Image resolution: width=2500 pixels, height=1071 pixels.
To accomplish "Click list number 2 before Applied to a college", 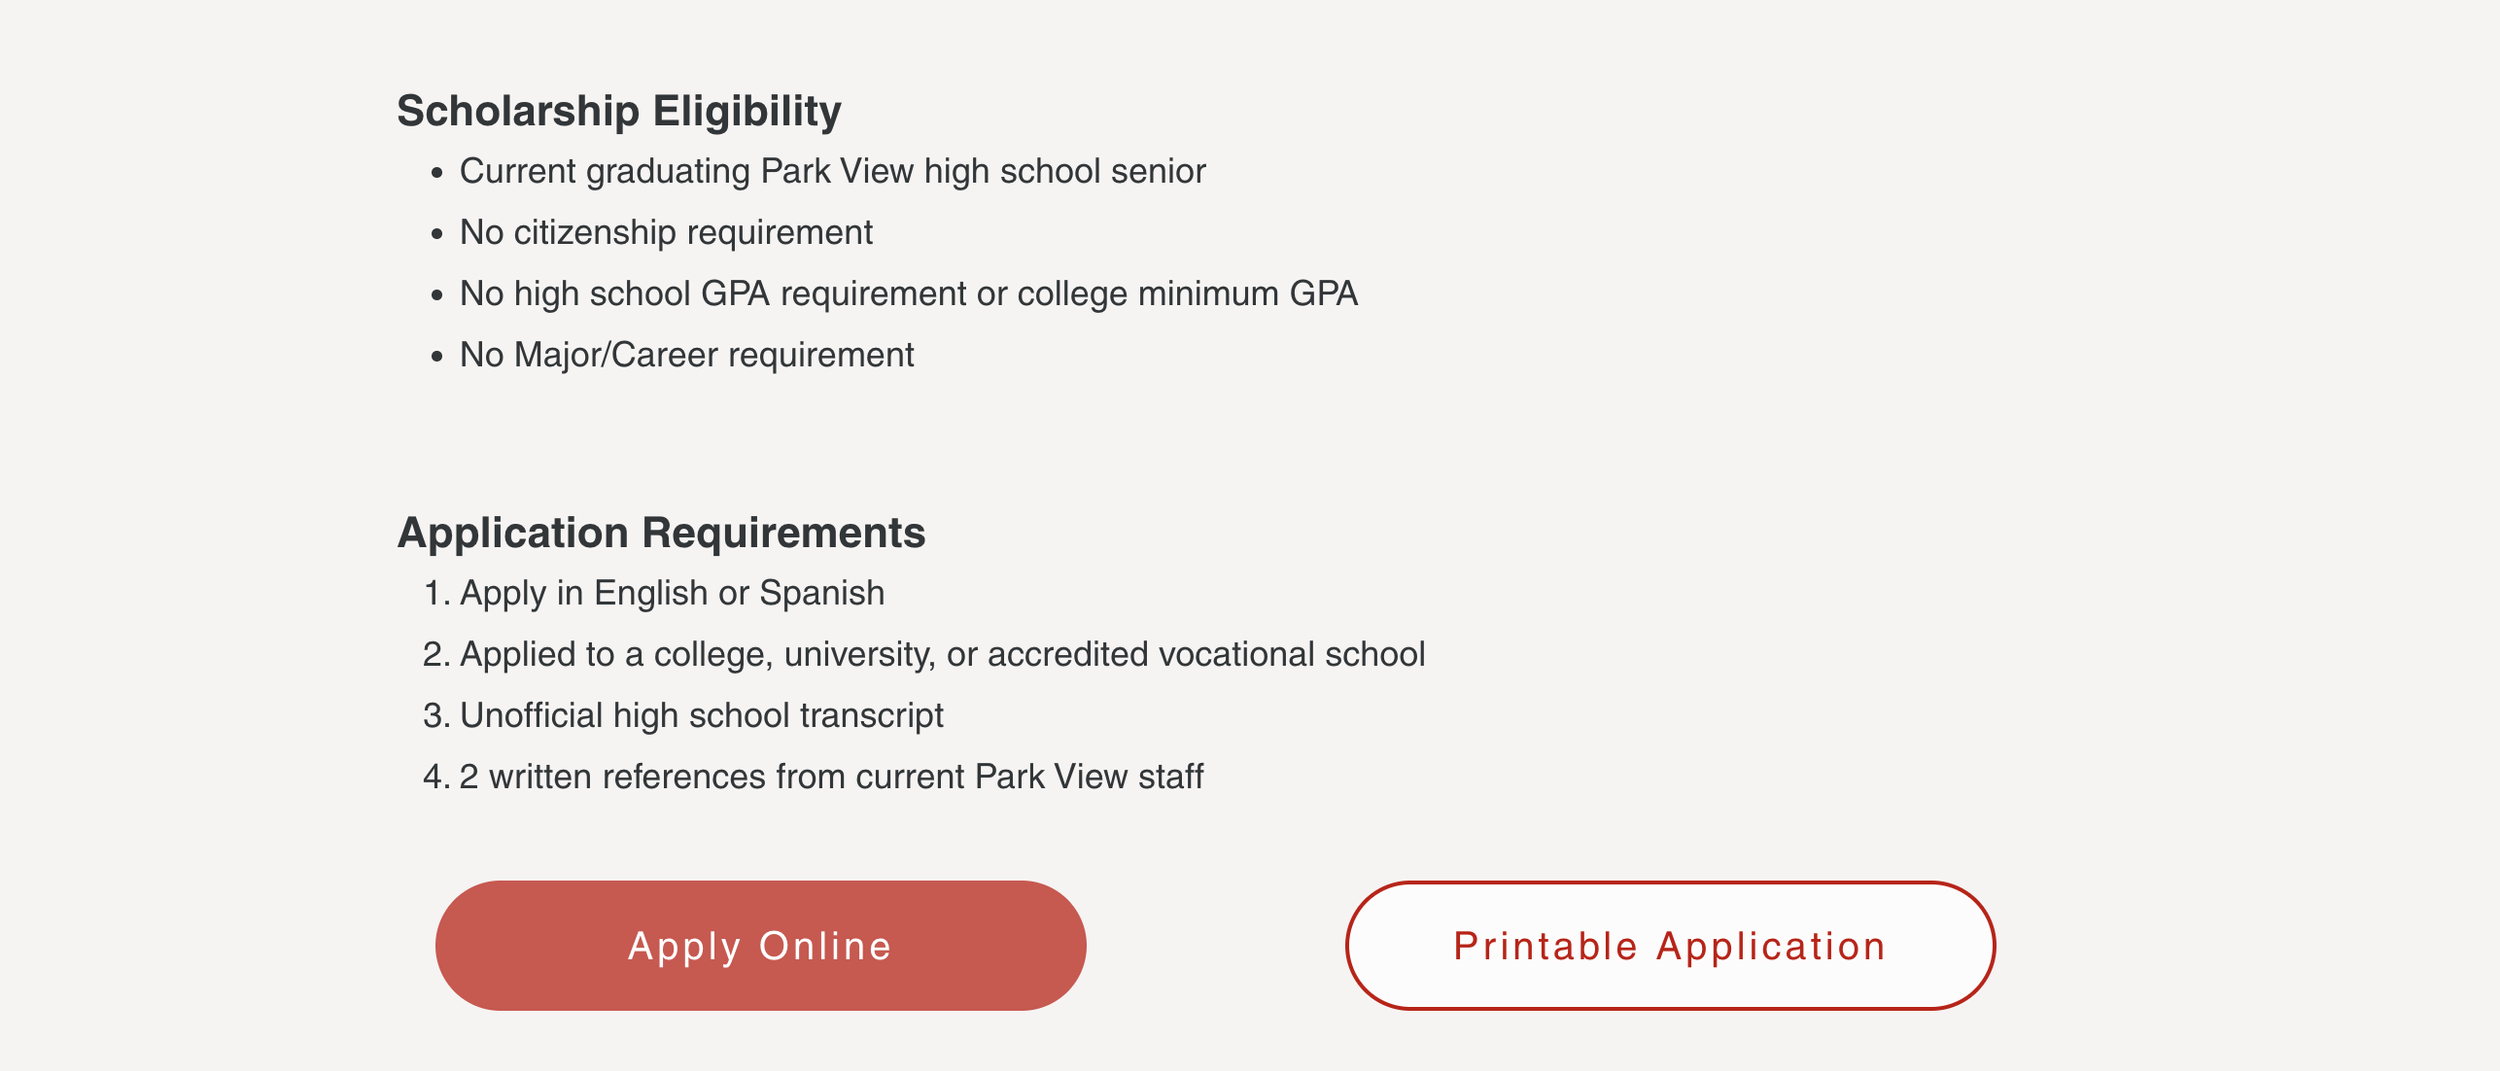I will click(437, 654).
